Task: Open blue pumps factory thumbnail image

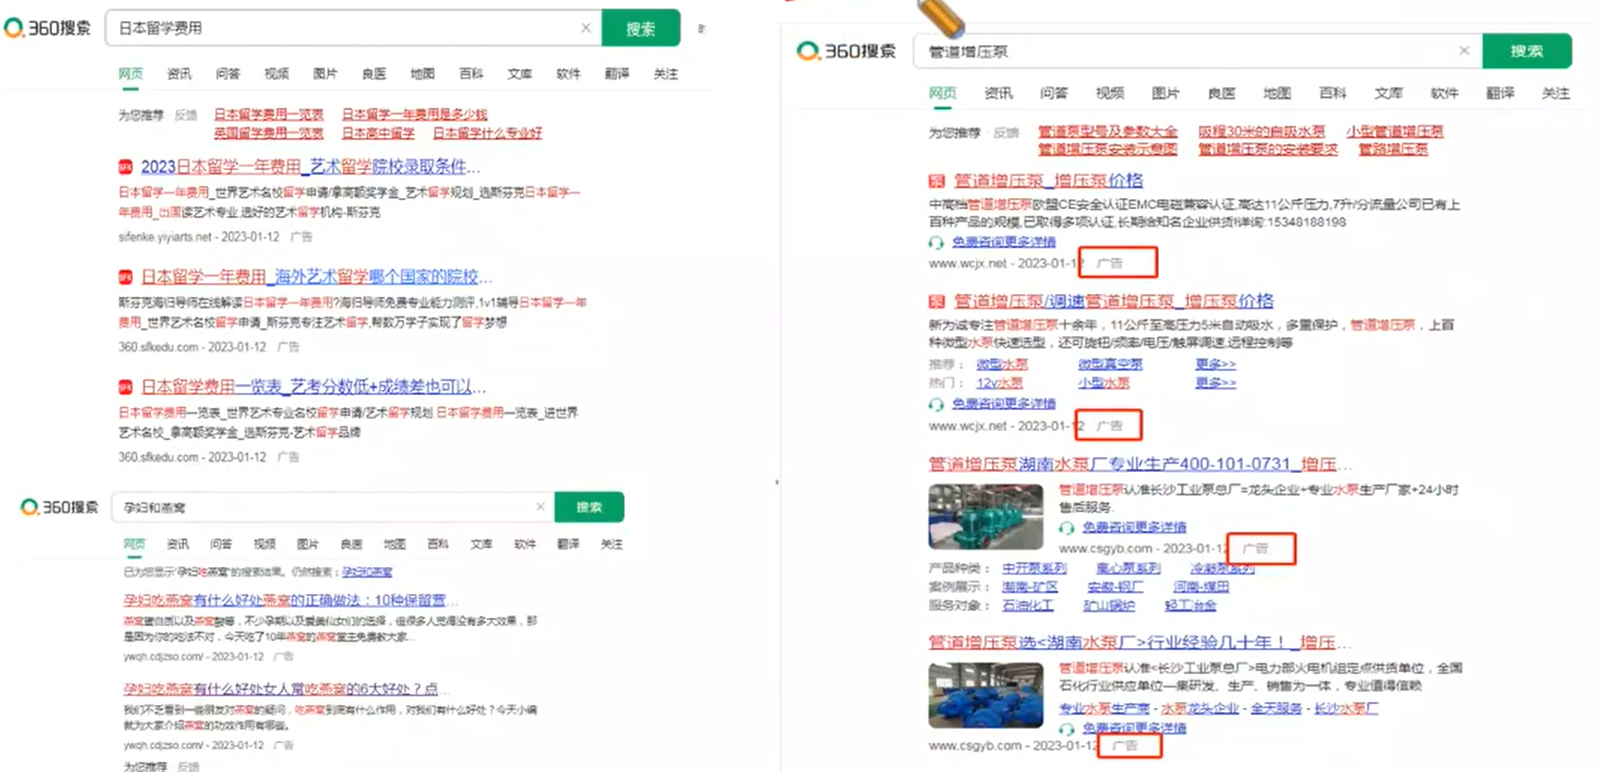Action: point(986,695)
